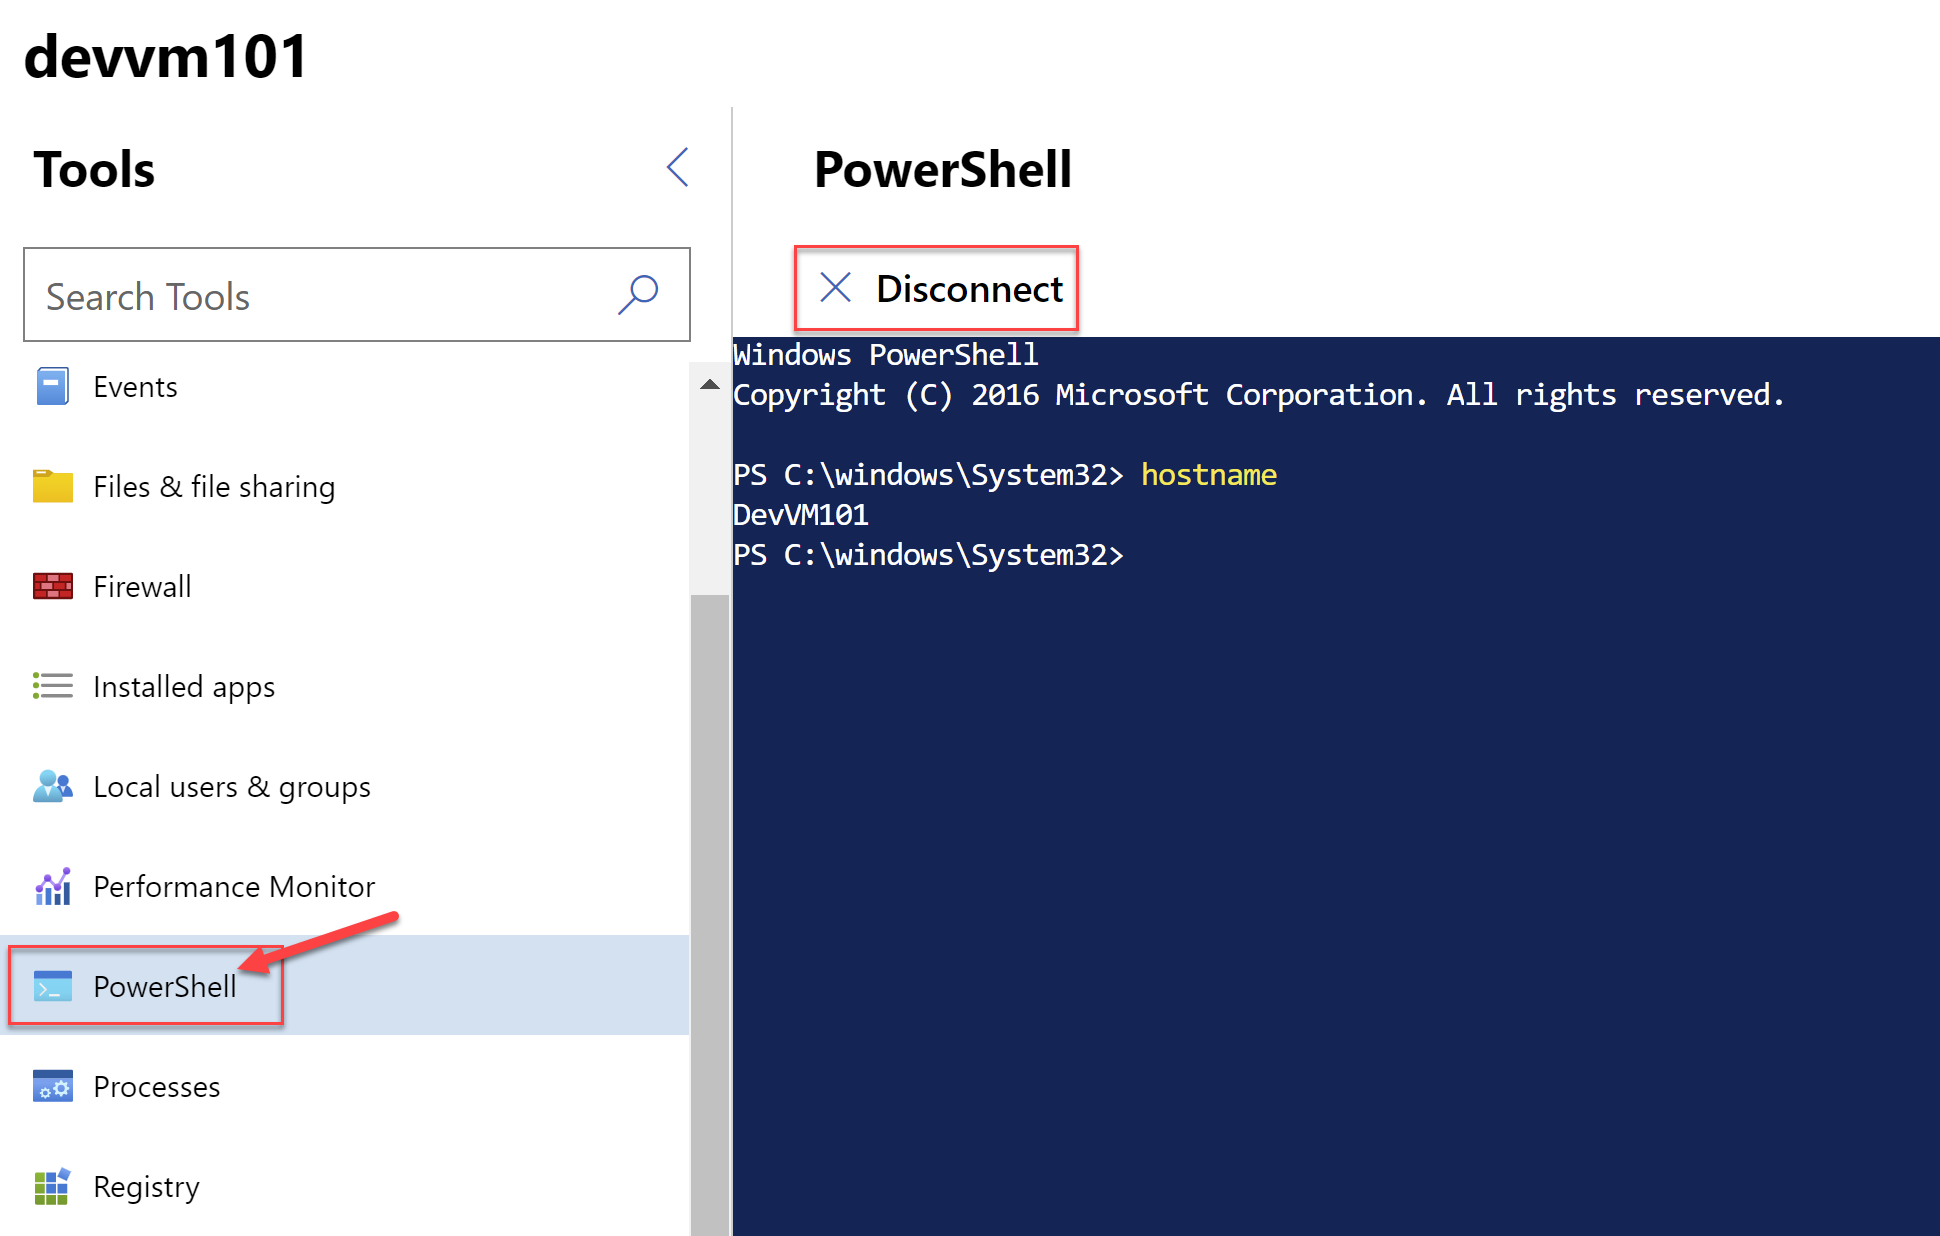The image size is (1940, 1236).
Task: Click the Windows PowerShell banner line
Action: point(886,354)
